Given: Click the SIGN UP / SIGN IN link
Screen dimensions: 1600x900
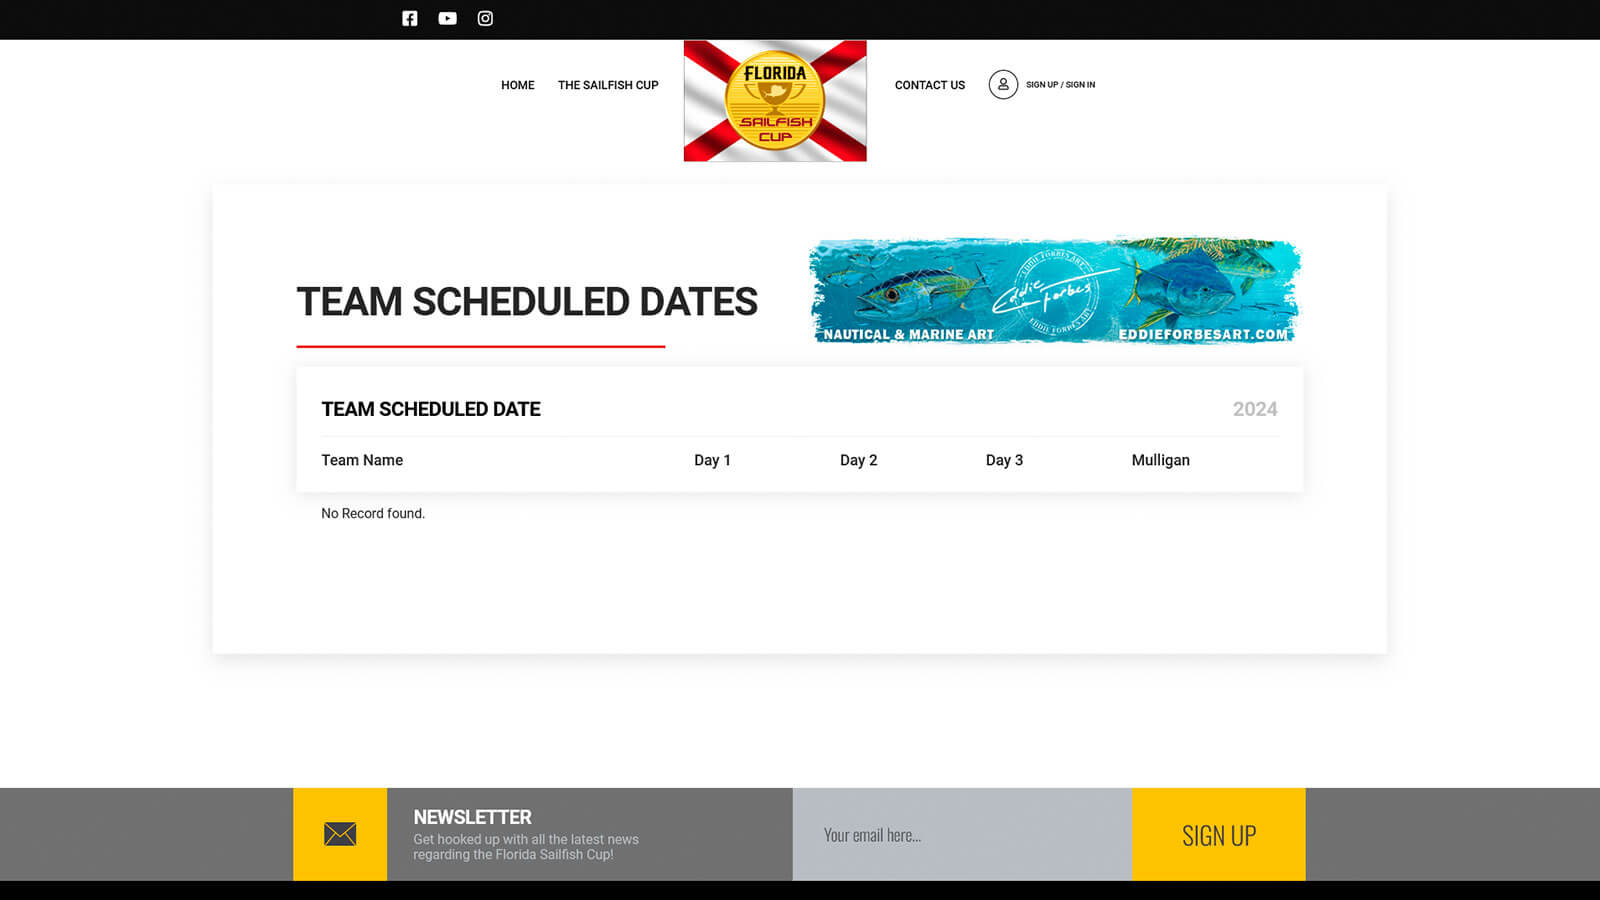Looking at the screenshot, I should [x=1060, y=85].
